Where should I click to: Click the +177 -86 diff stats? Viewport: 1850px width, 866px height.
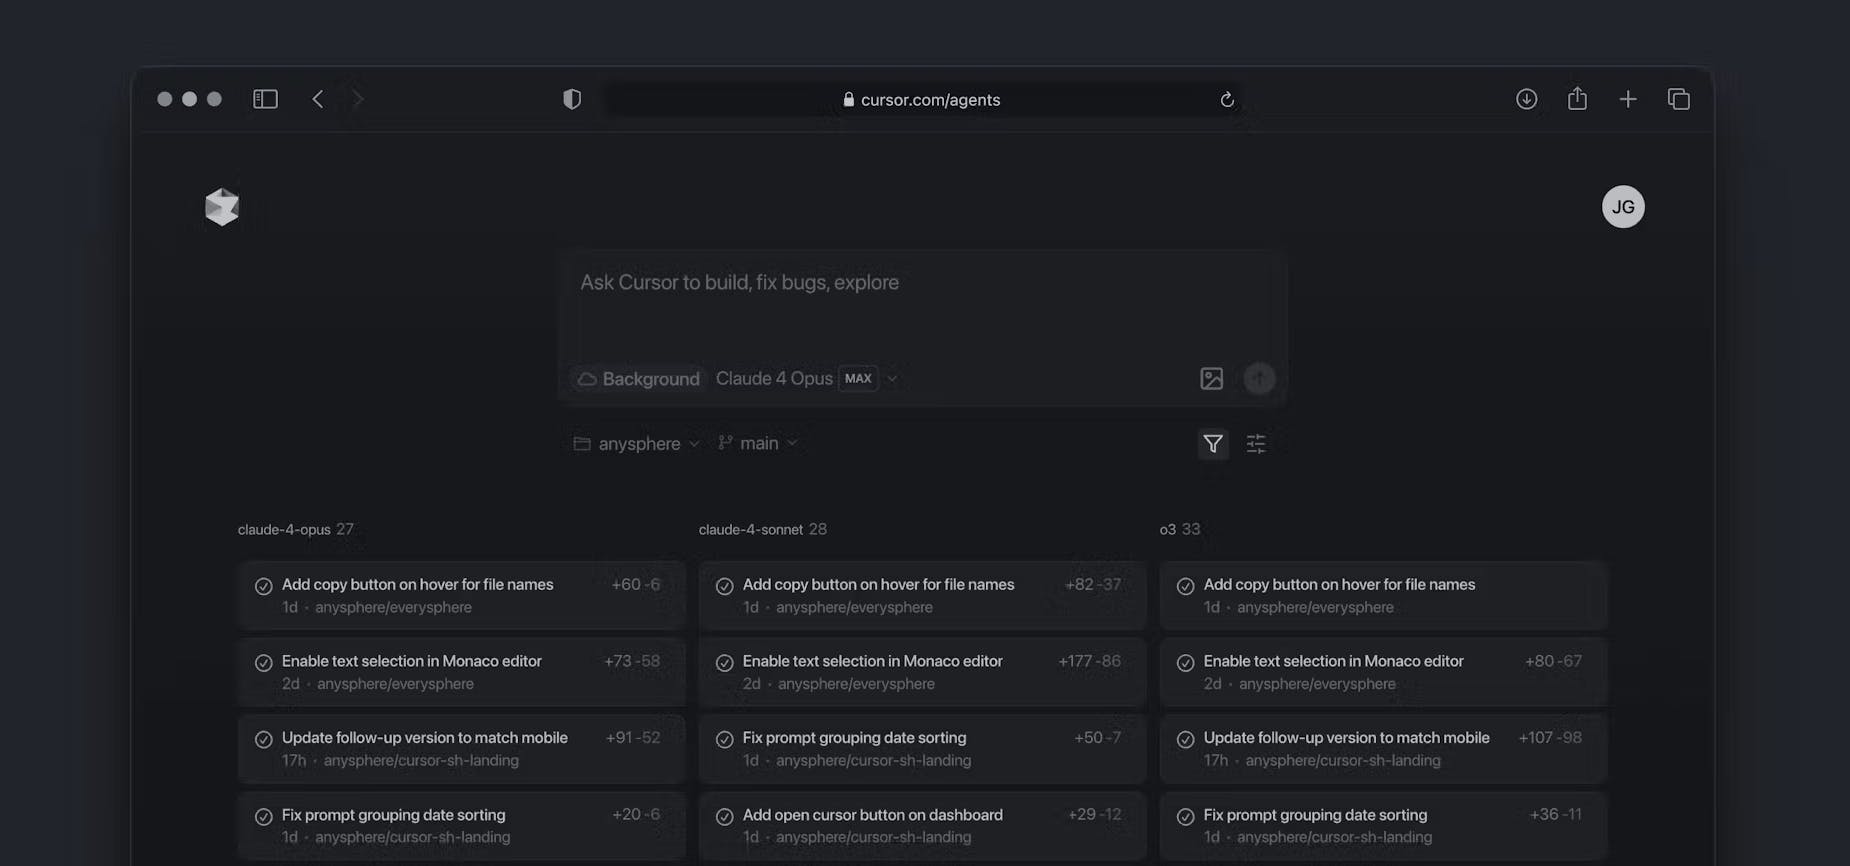click(1089, 661)
